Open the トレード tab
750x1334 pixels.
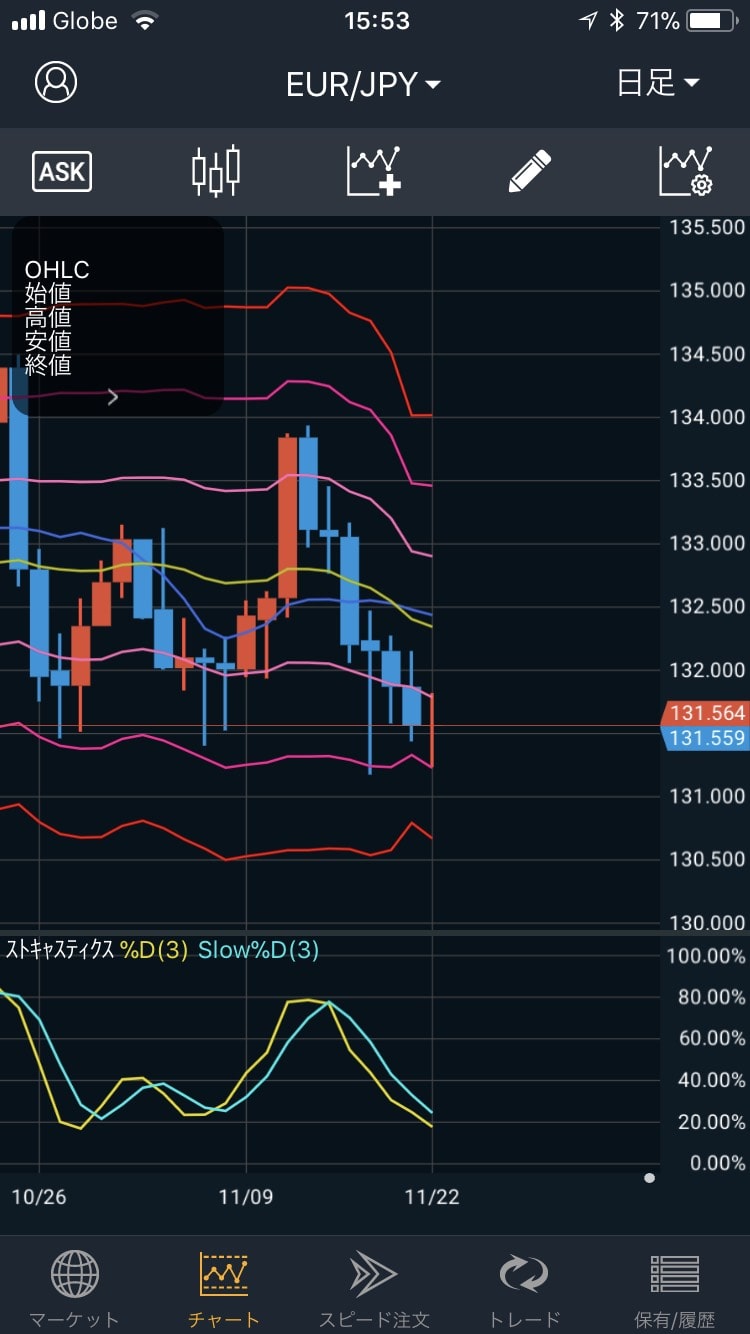coord(524,1288)
